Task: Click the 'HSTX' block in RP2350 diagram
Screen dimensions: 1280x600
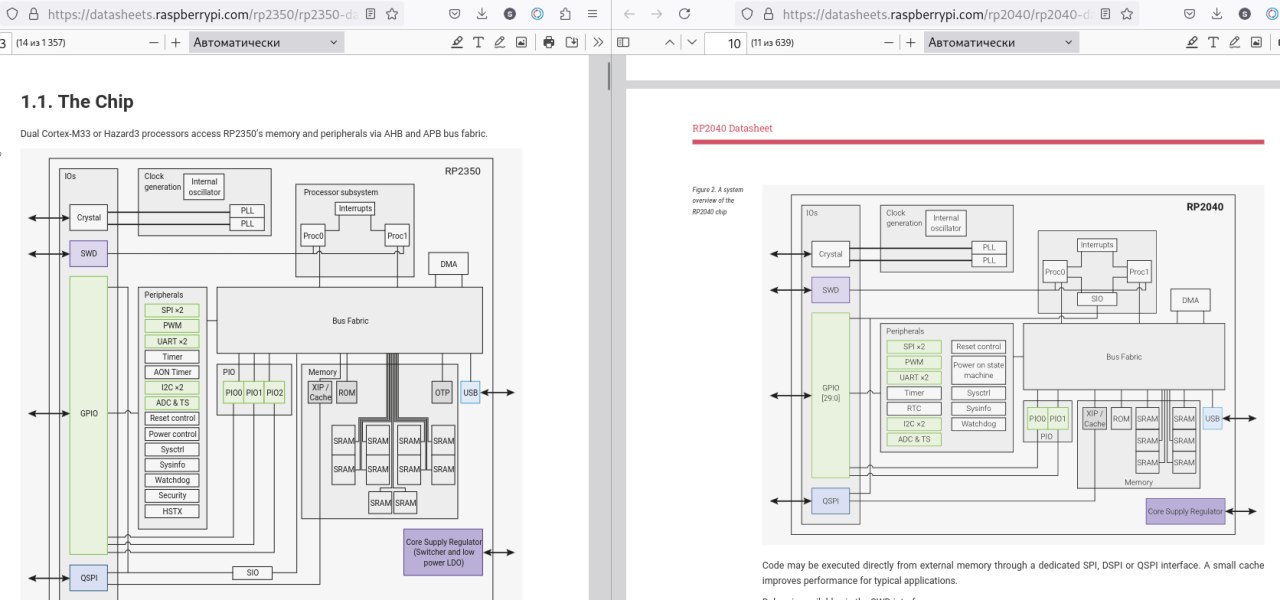Action: pyautogui.click(x=173, y=511)
